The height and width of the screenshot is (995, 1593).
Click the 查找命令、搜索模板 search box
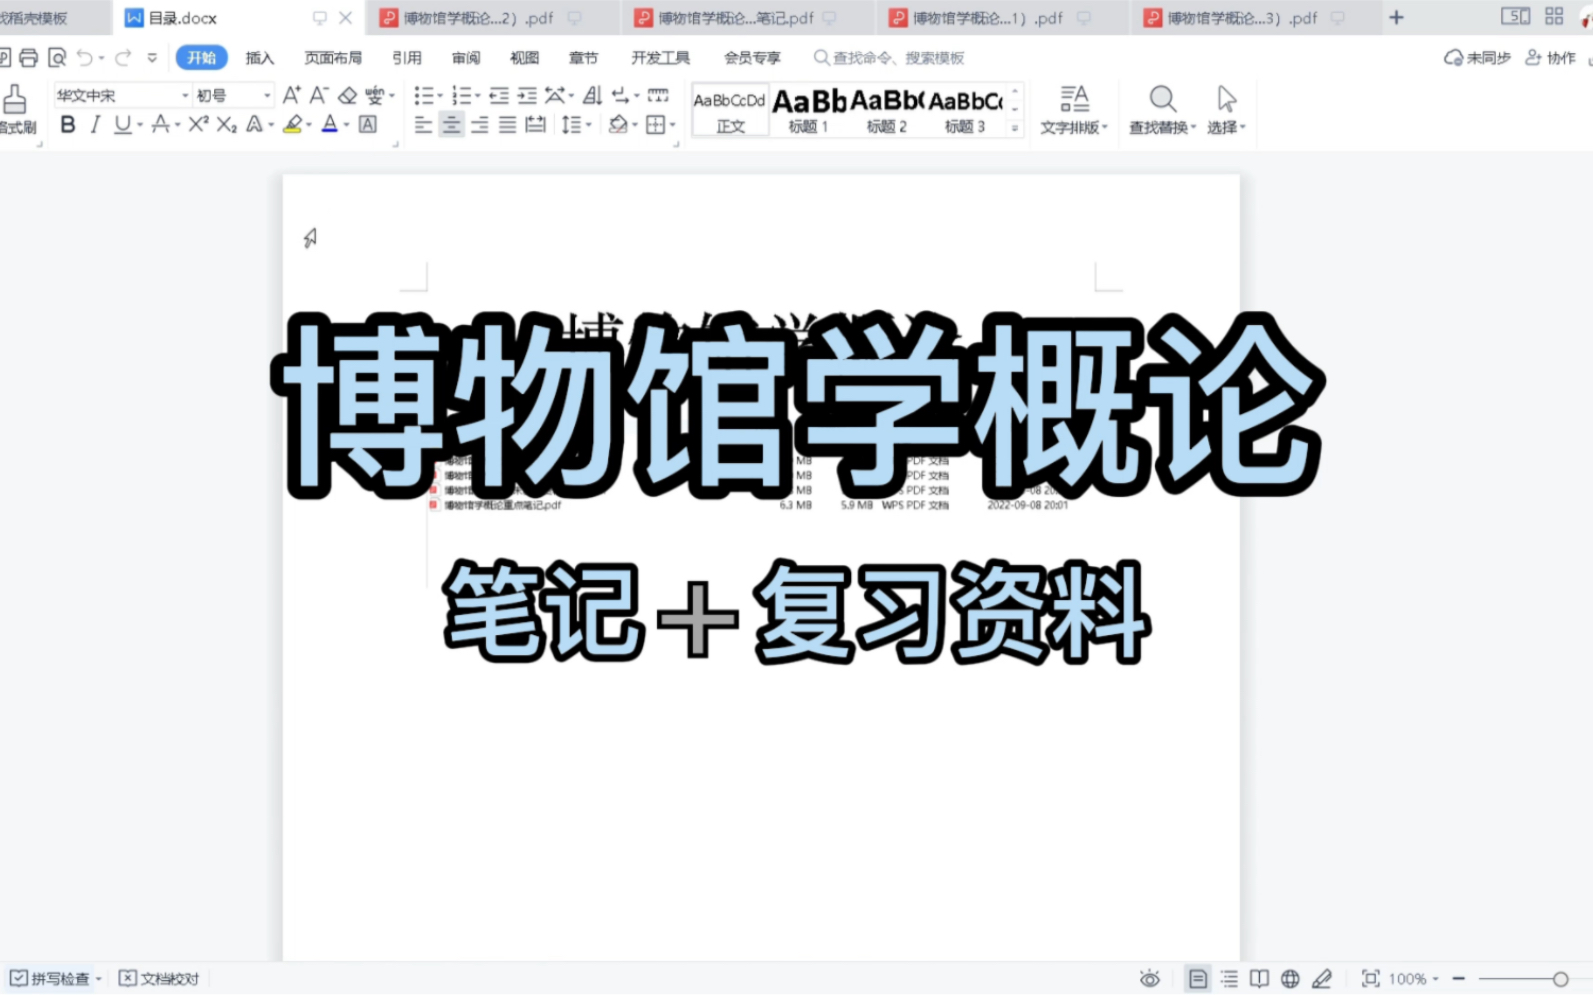889,58
